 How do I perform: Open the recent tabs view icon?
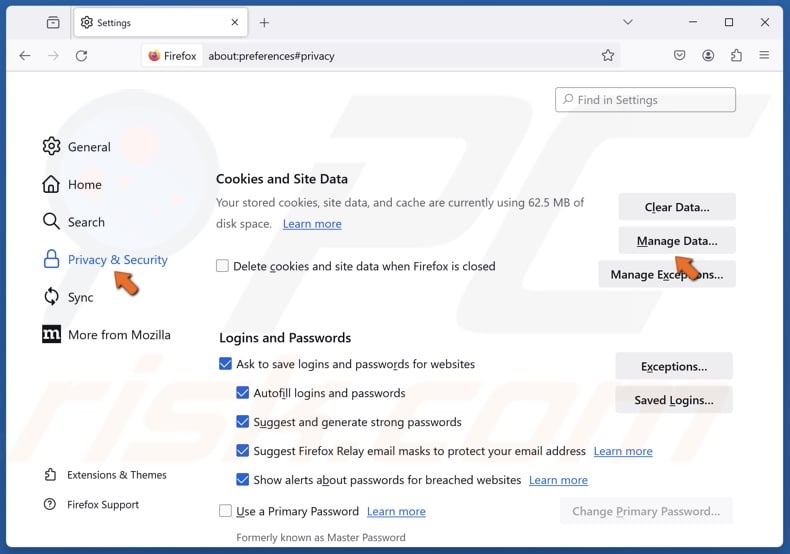pyautogui.click(x=53, y=23)
